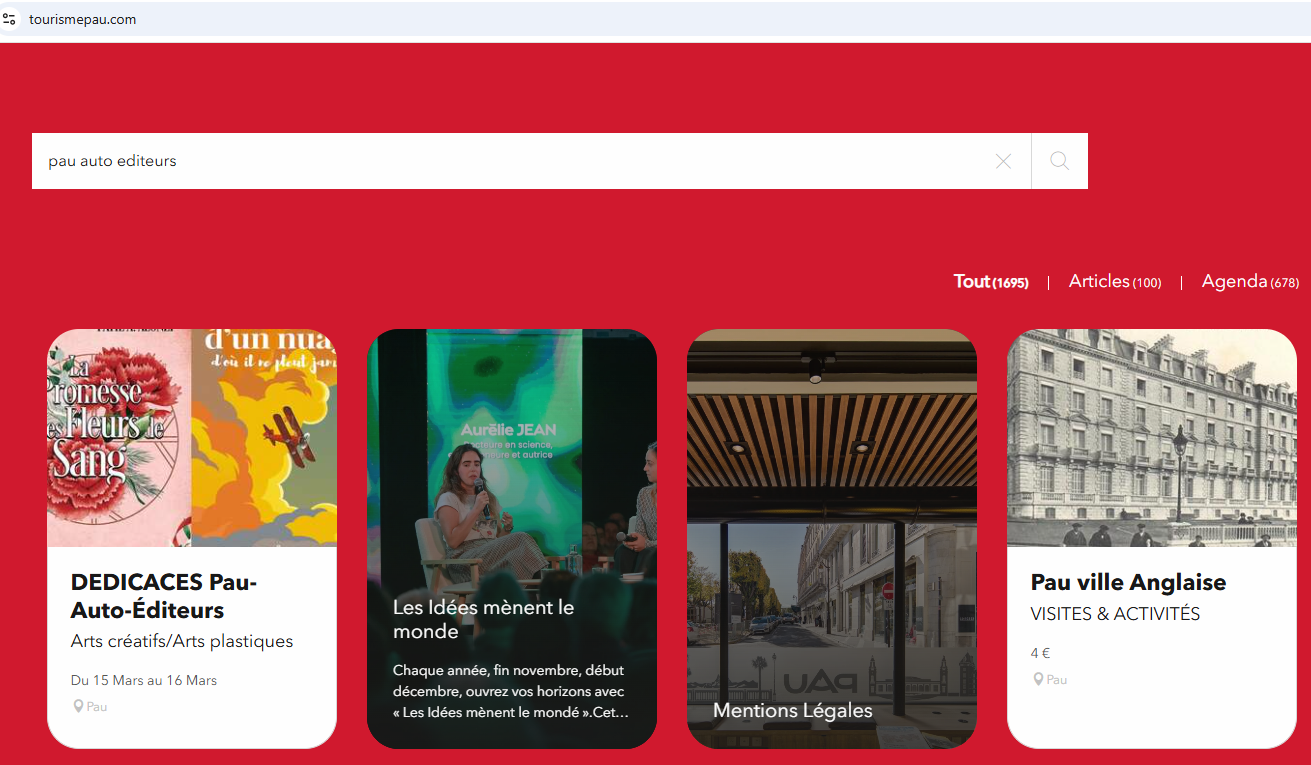Click the 'VISITES & ACTIVITÉS' category label
1311x765 pixels.
coord(1115,614)
